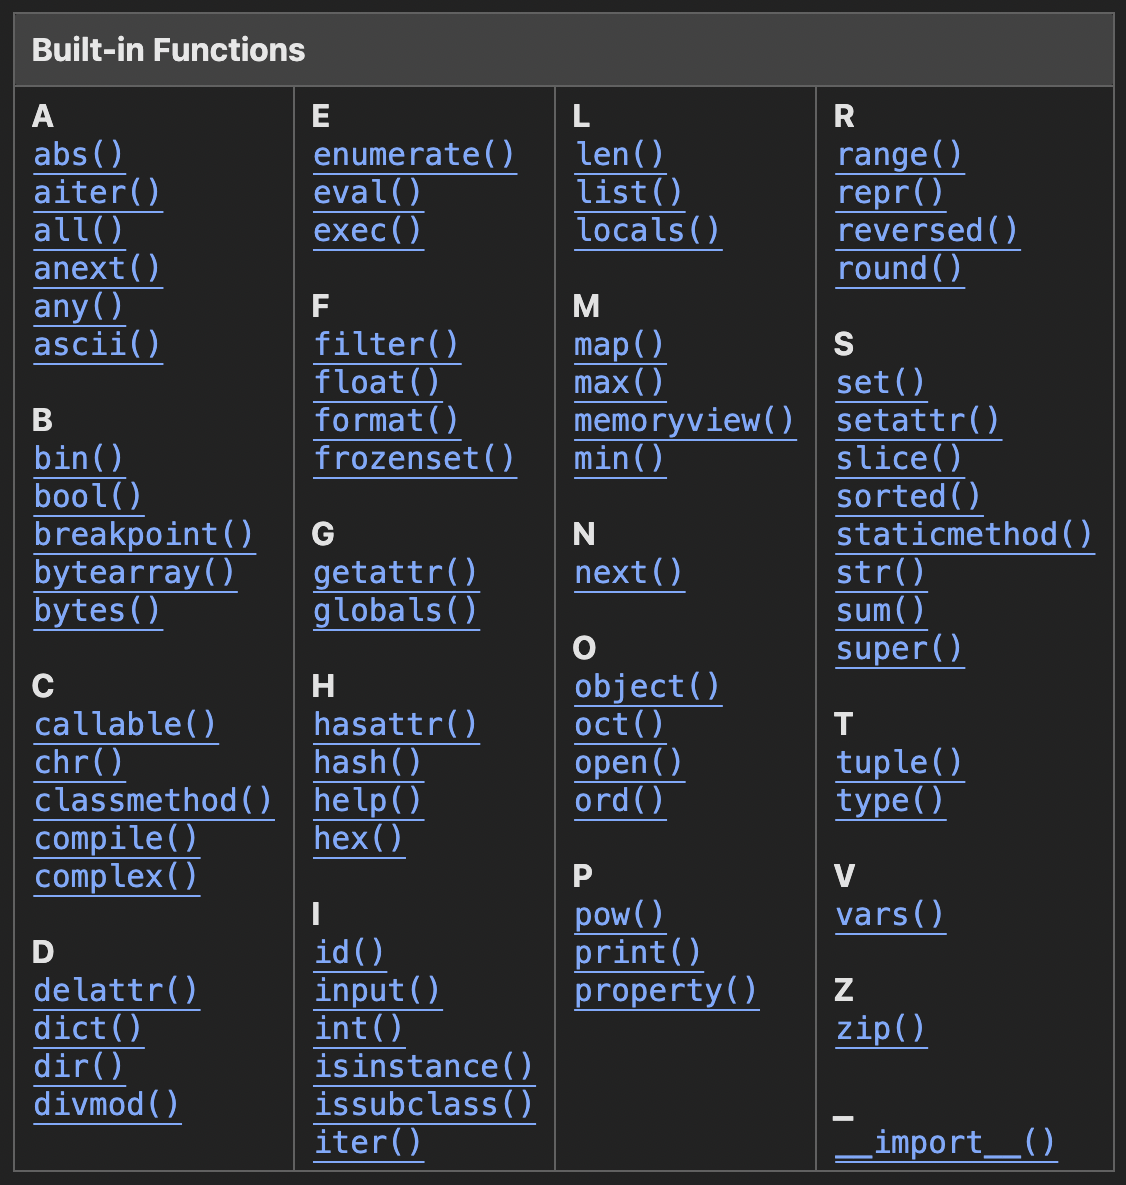Follow the classmethod() link
Viewport: 1126px width, 1185px height.
[x=153, y=801]
